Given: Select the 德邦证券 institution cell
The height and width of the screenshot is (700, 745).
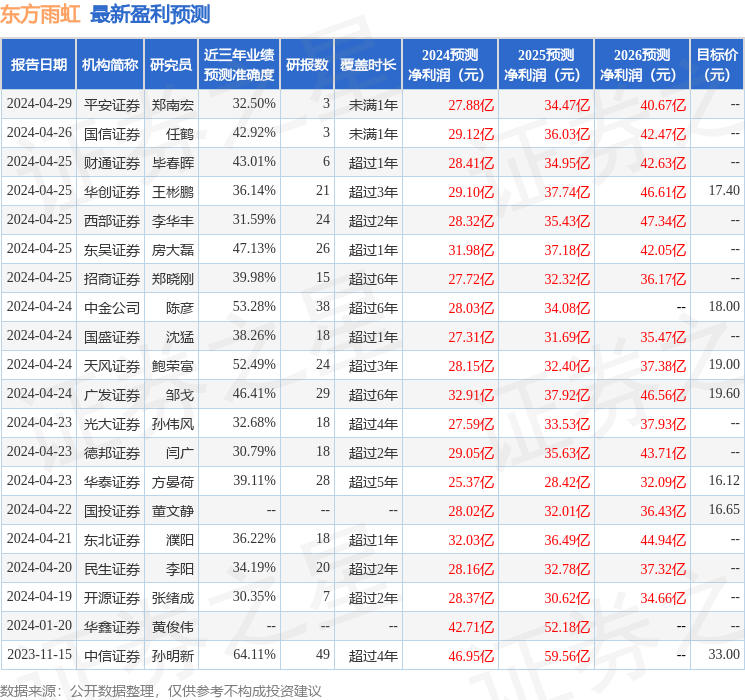Looking at the screenshot, I should [112, 452].
